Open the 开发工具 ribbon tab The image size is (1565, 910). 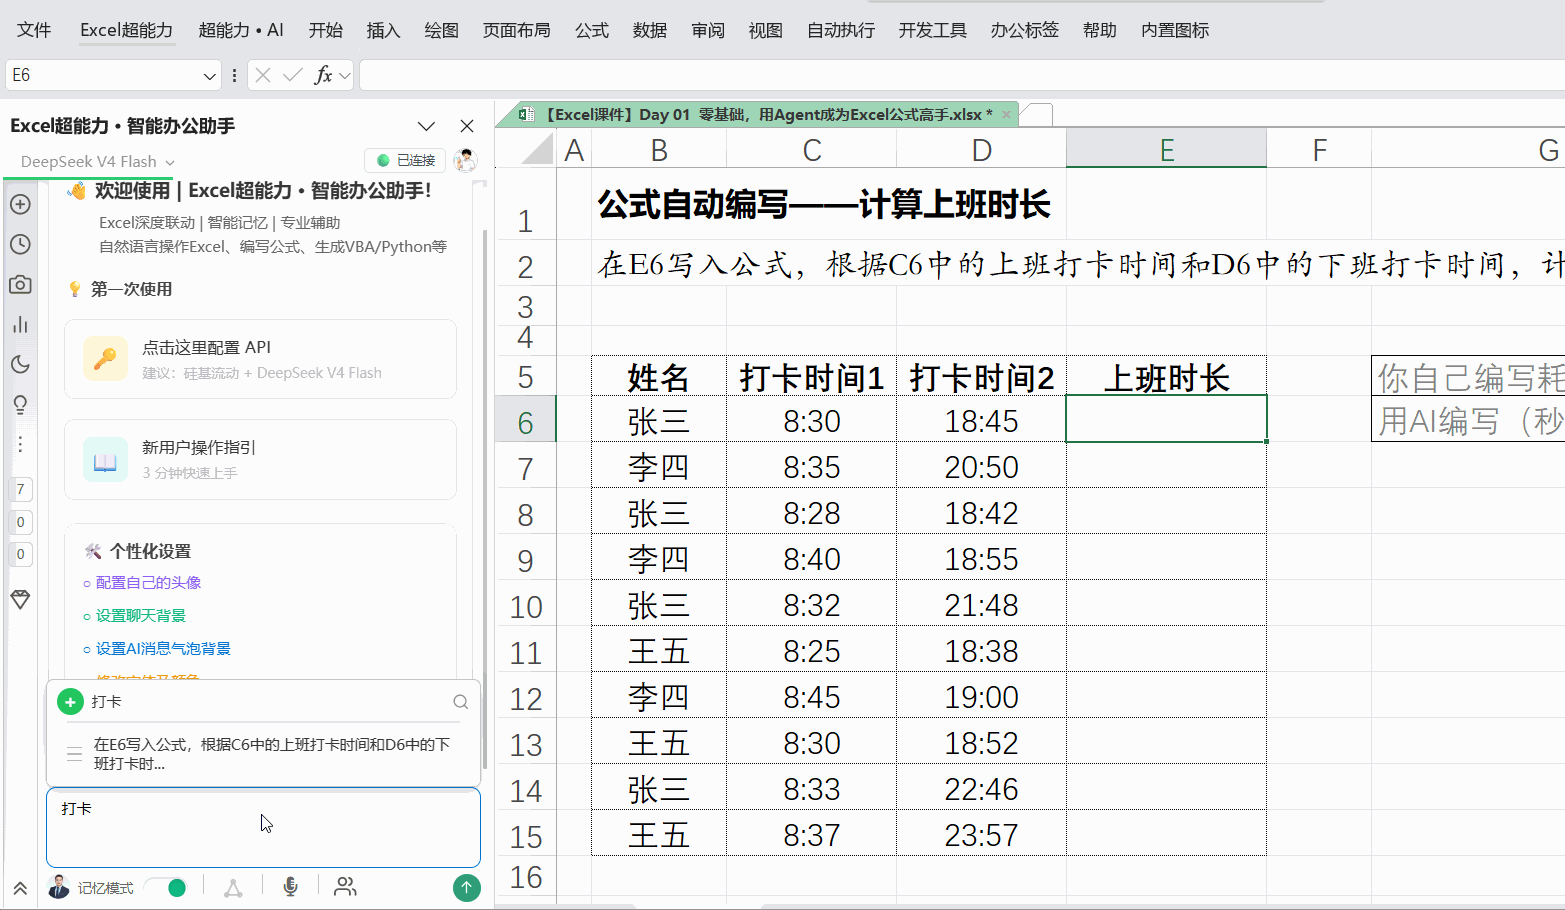[933, 30]
